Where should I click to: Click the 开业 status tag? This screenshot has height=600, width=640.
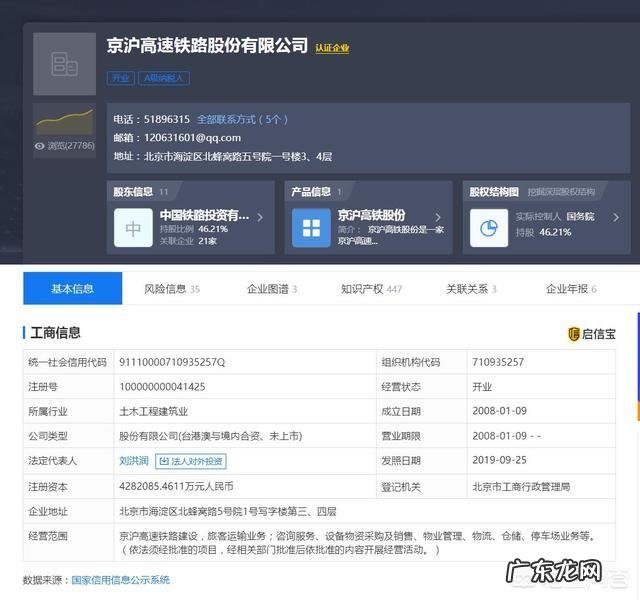pos(121,78)
